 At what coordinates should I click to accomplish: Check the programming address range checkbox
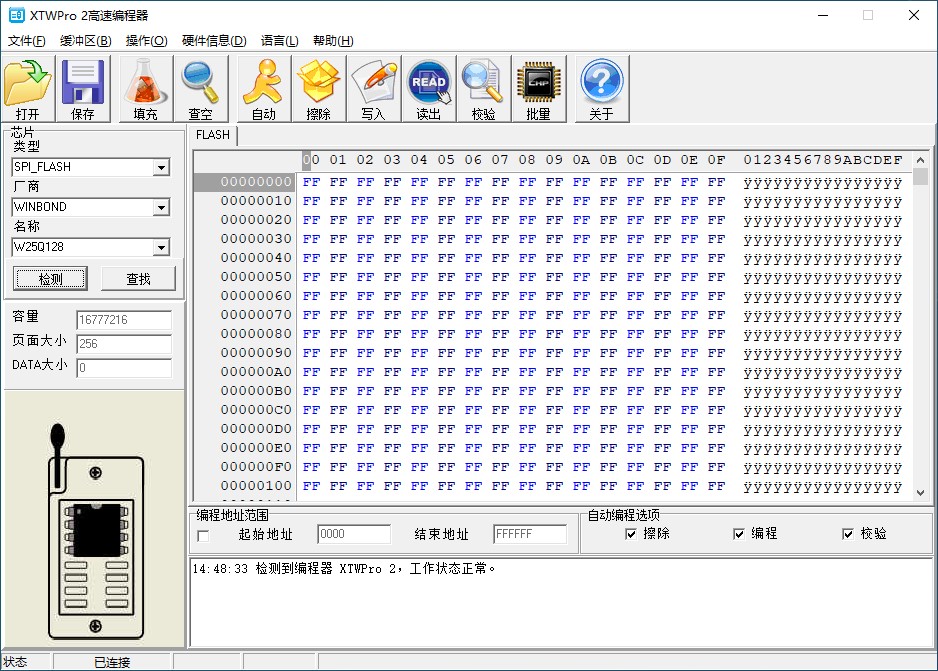click(204, 534)
